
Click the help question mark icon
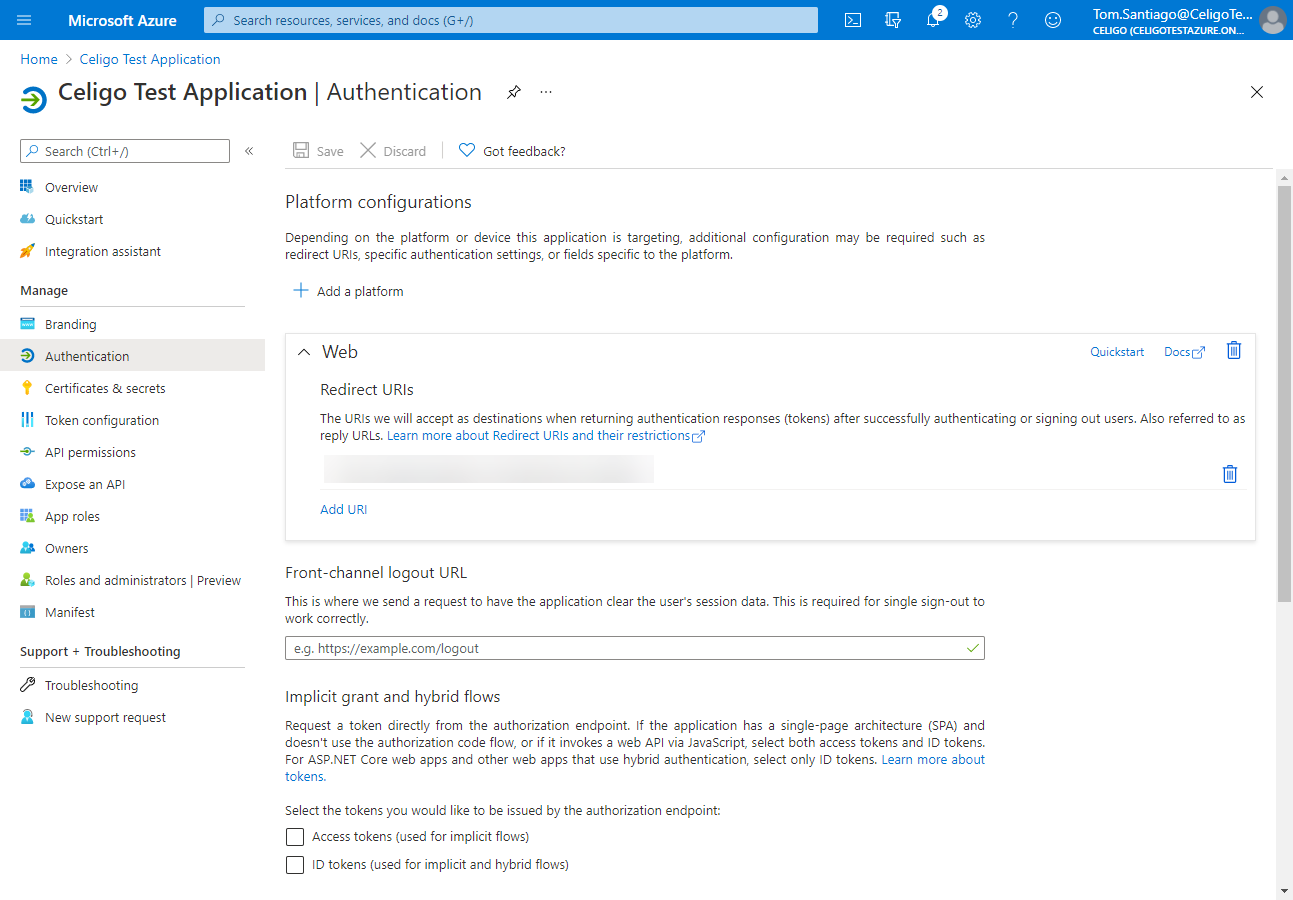click(1013, 20)
